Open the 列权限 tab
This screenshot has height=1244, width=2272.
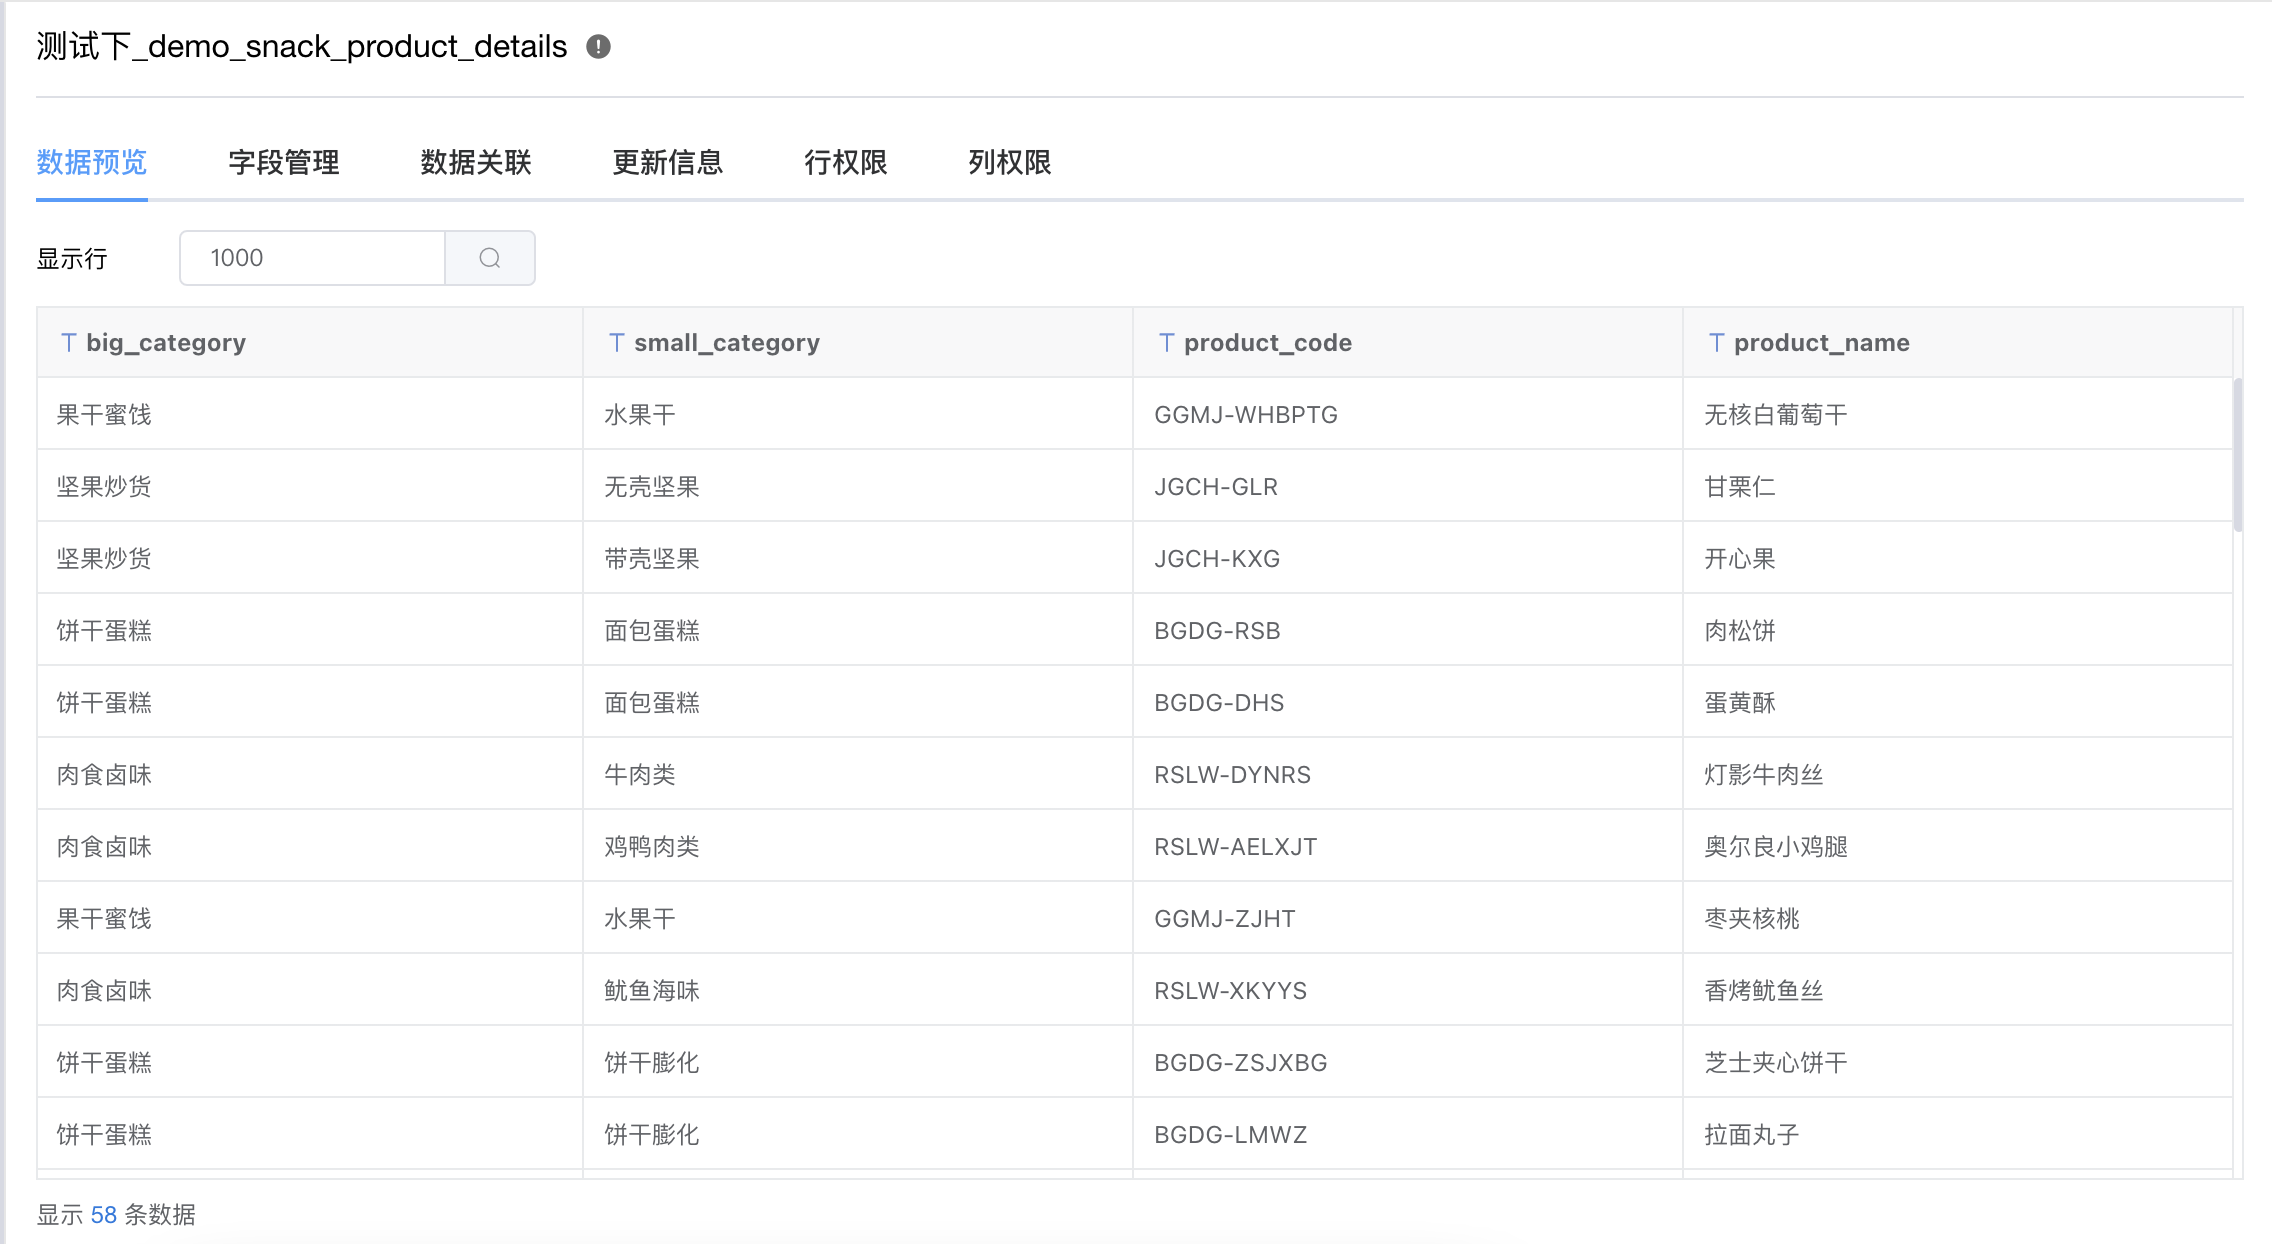(x=1009, y=163)
